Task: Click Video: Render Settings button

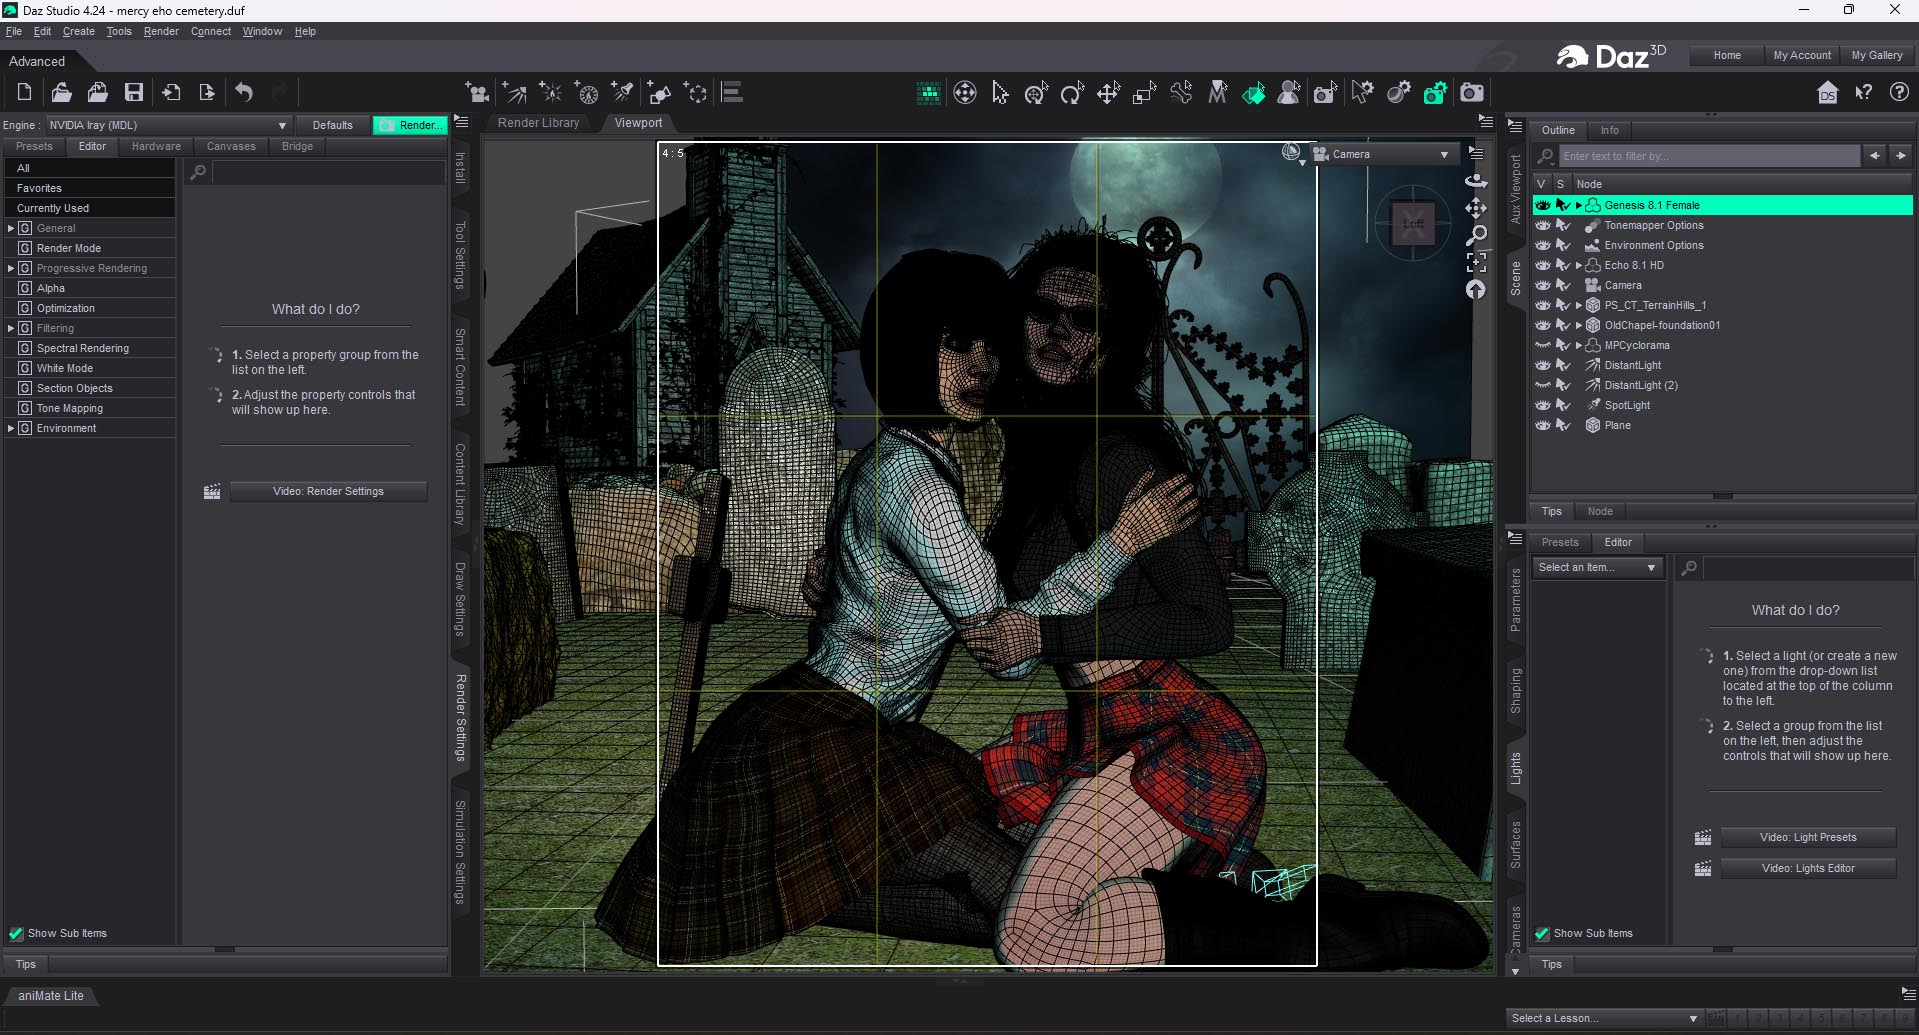Action: click(328, 491)
